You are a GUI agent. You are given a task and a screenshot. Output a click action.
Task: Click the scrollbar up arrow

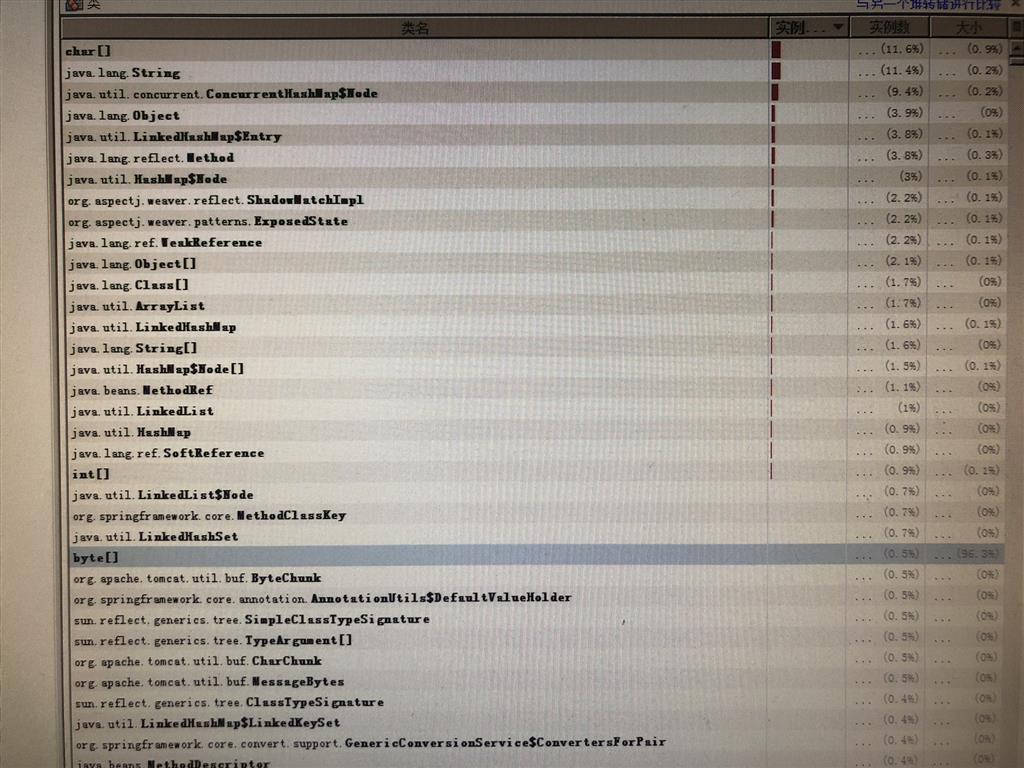(1016, 48)
